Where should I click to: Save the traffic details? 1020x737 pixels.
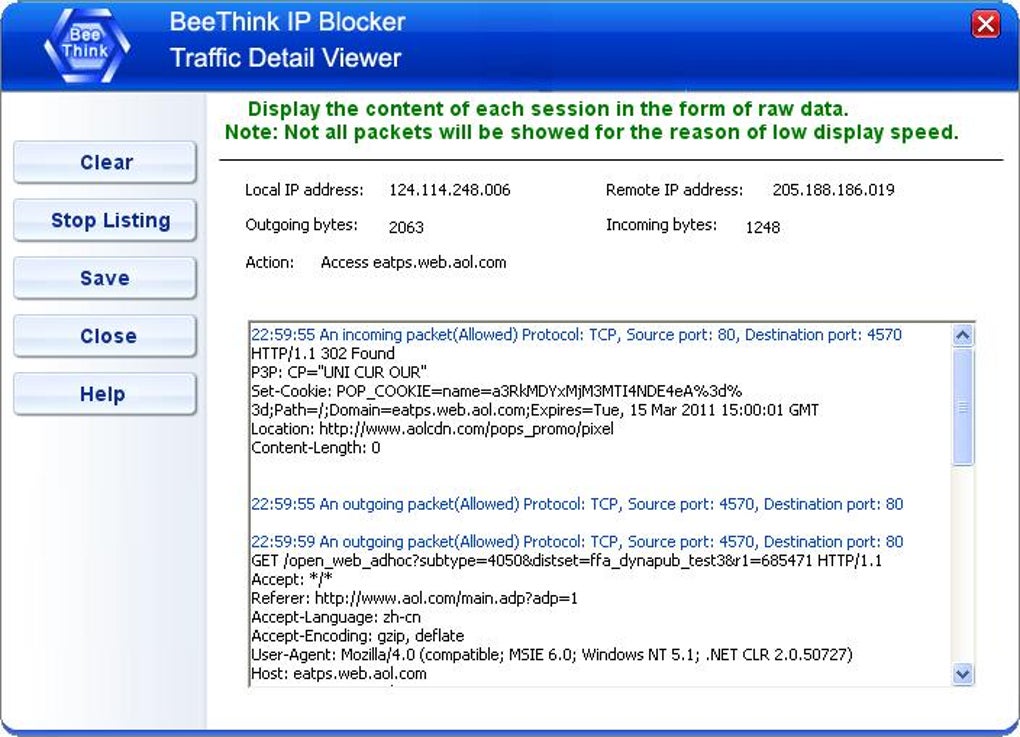(105, 278)
